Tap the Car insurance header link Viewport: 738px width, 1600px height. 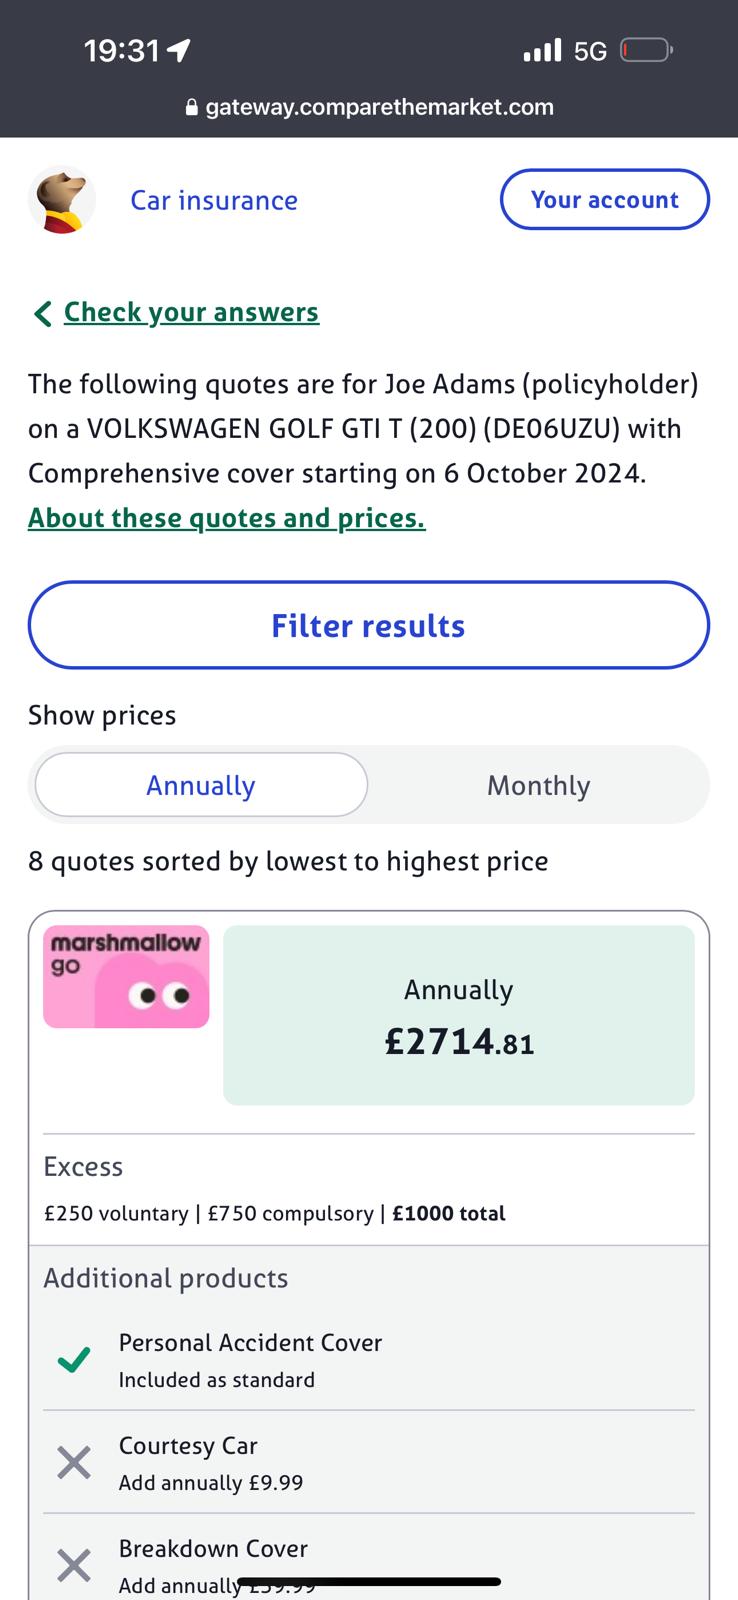pyautogui.click(x=214, y=200)
